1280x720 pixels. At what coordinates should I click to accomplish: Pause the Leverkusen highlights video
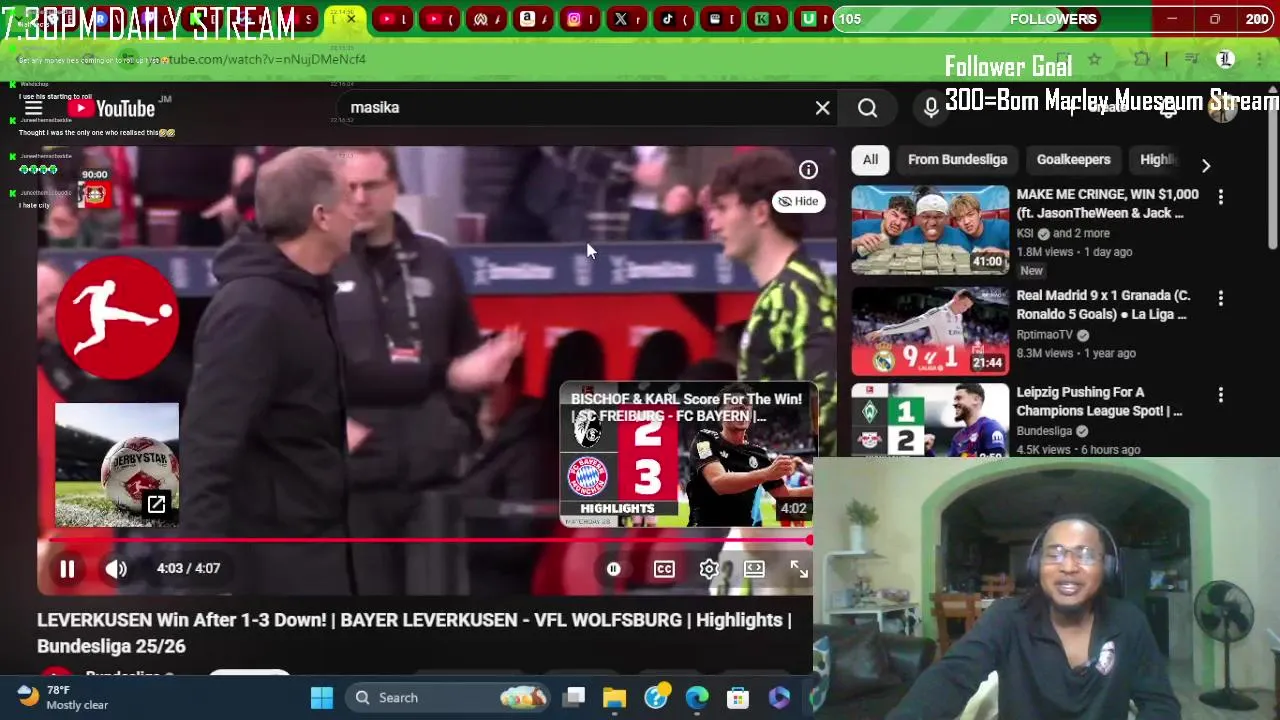[67, 569]
